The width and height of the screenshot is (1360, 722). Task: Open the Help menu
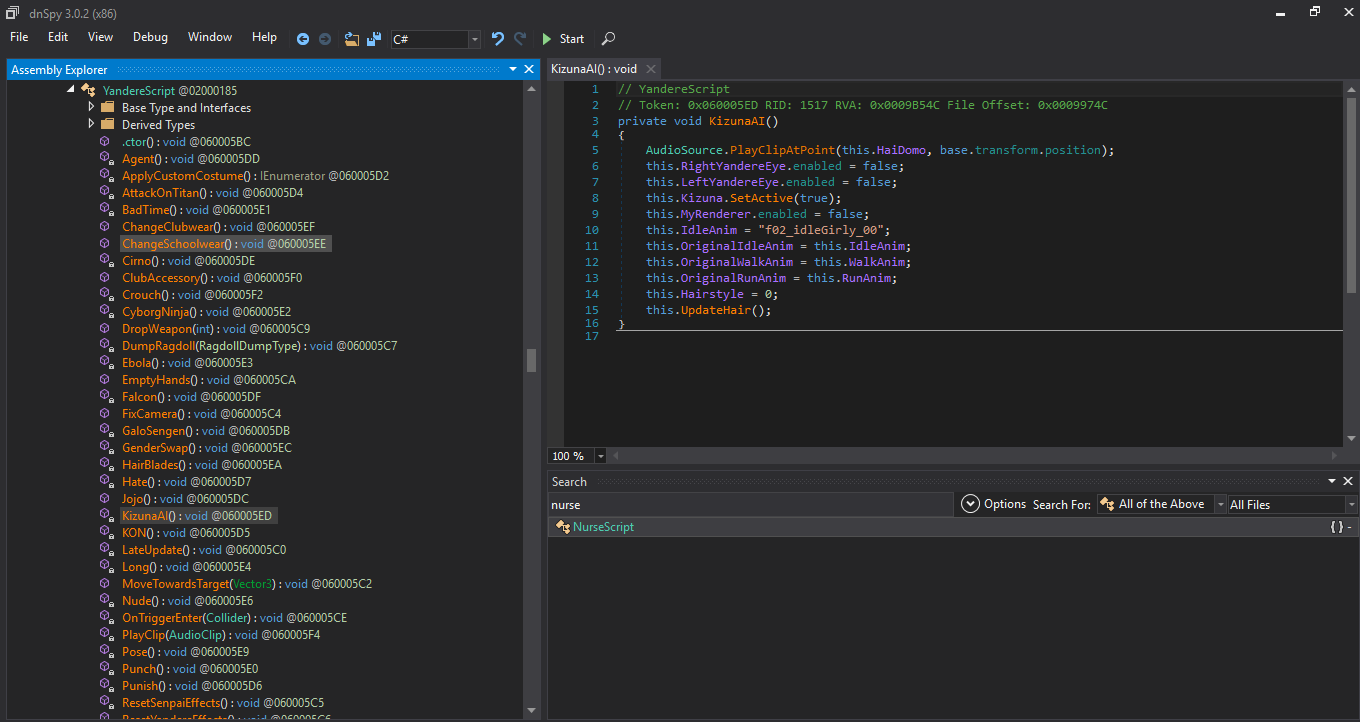(x=264, y=37)
